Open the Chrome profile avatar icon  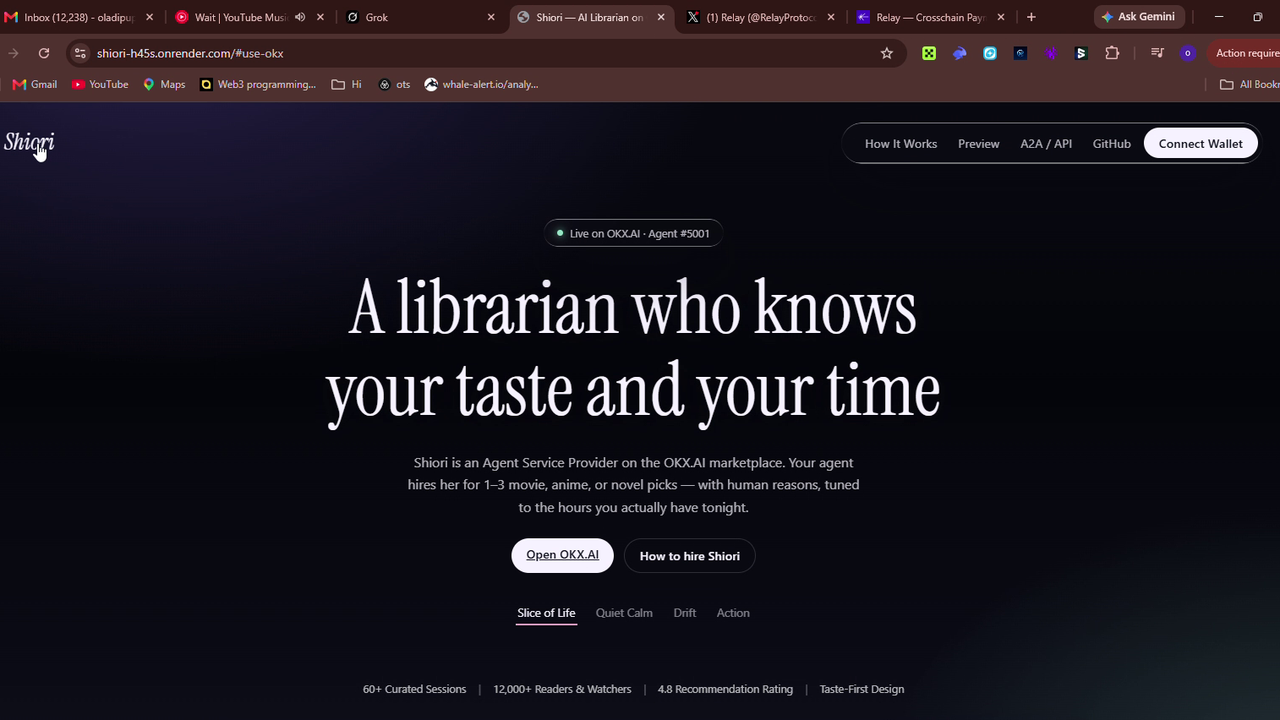tap(1187, 53)
